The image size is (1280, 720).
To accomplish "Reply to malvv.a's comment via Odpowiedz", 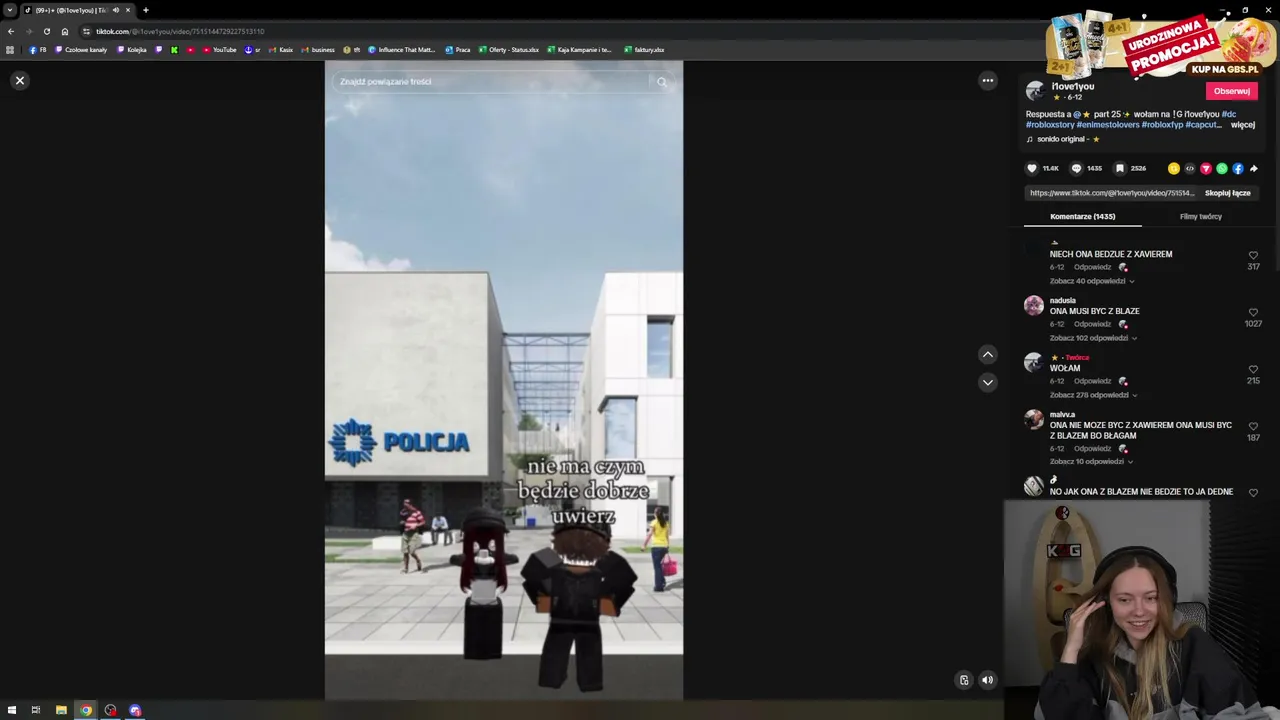I will tap(1093, 449).
